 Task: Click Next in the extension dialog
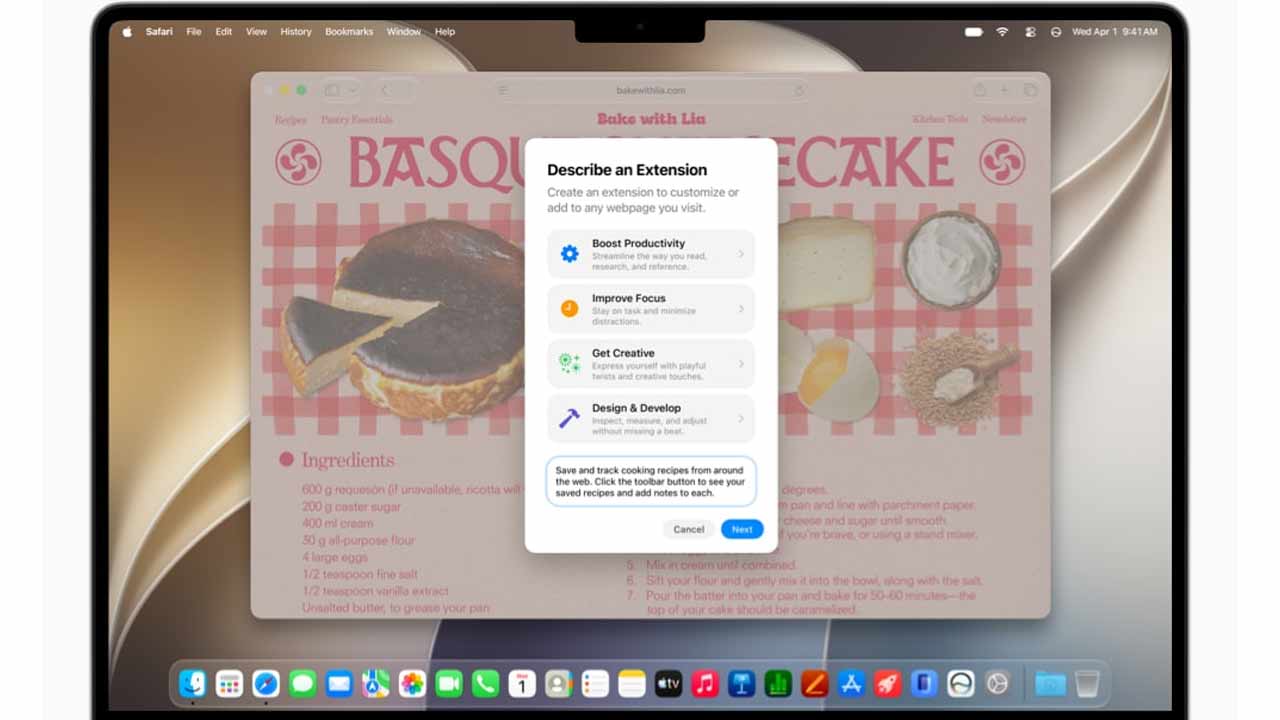coord(742,529)
